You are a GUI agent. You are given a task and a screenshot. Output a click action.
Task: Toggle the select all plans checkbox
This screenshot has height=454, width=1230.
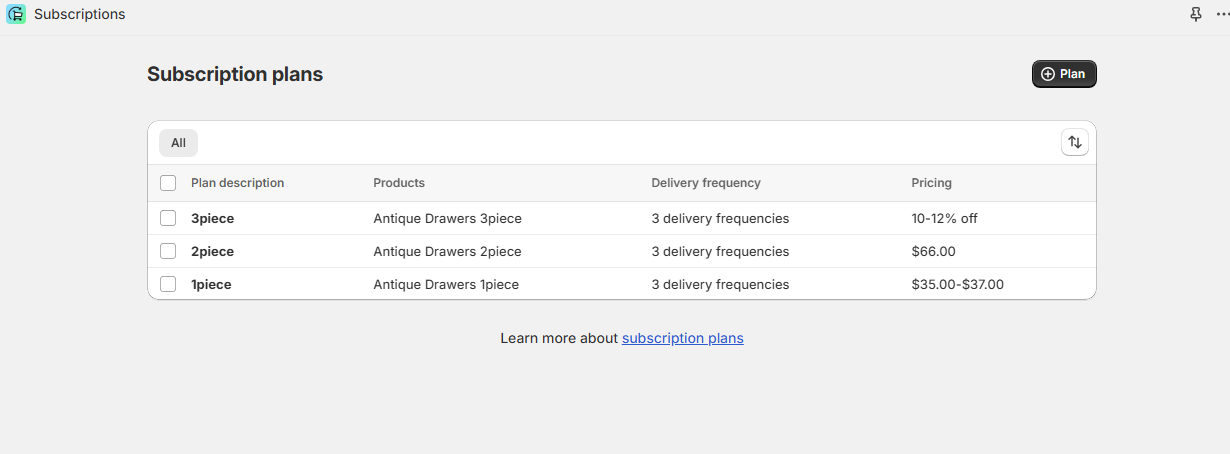pos(168,183)
